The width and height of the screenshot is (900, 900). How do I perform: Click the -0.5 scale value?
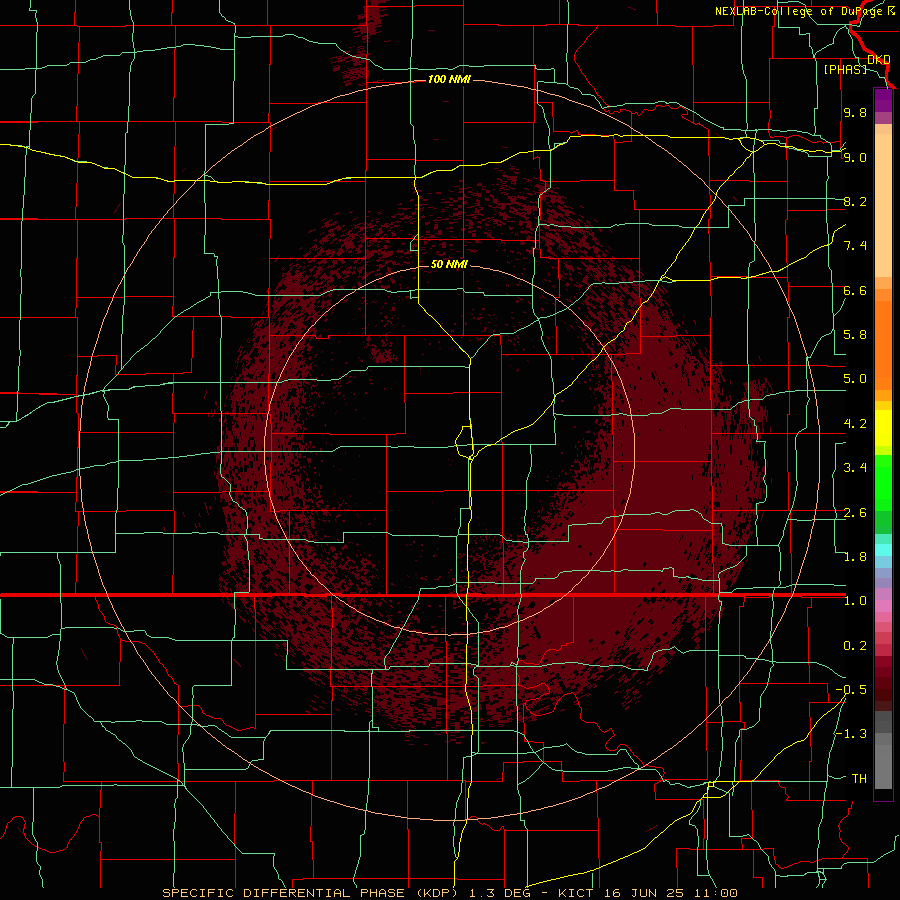851,690
